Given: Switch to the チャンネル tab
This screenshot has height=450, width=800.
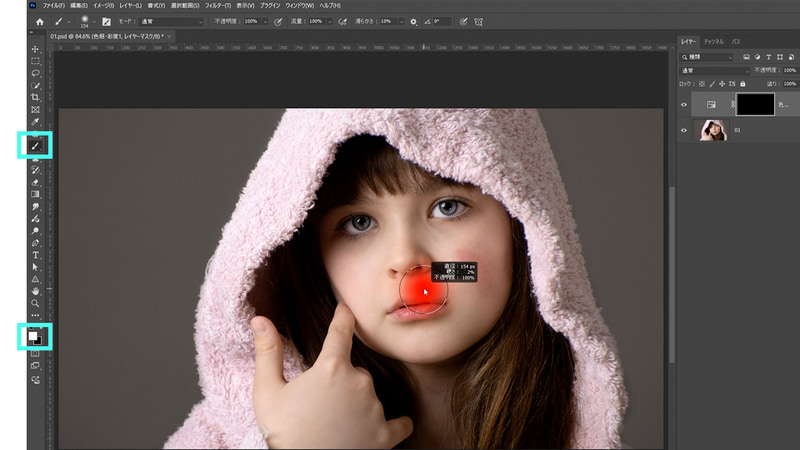Looking at the screenshot, I should [714, 41].
